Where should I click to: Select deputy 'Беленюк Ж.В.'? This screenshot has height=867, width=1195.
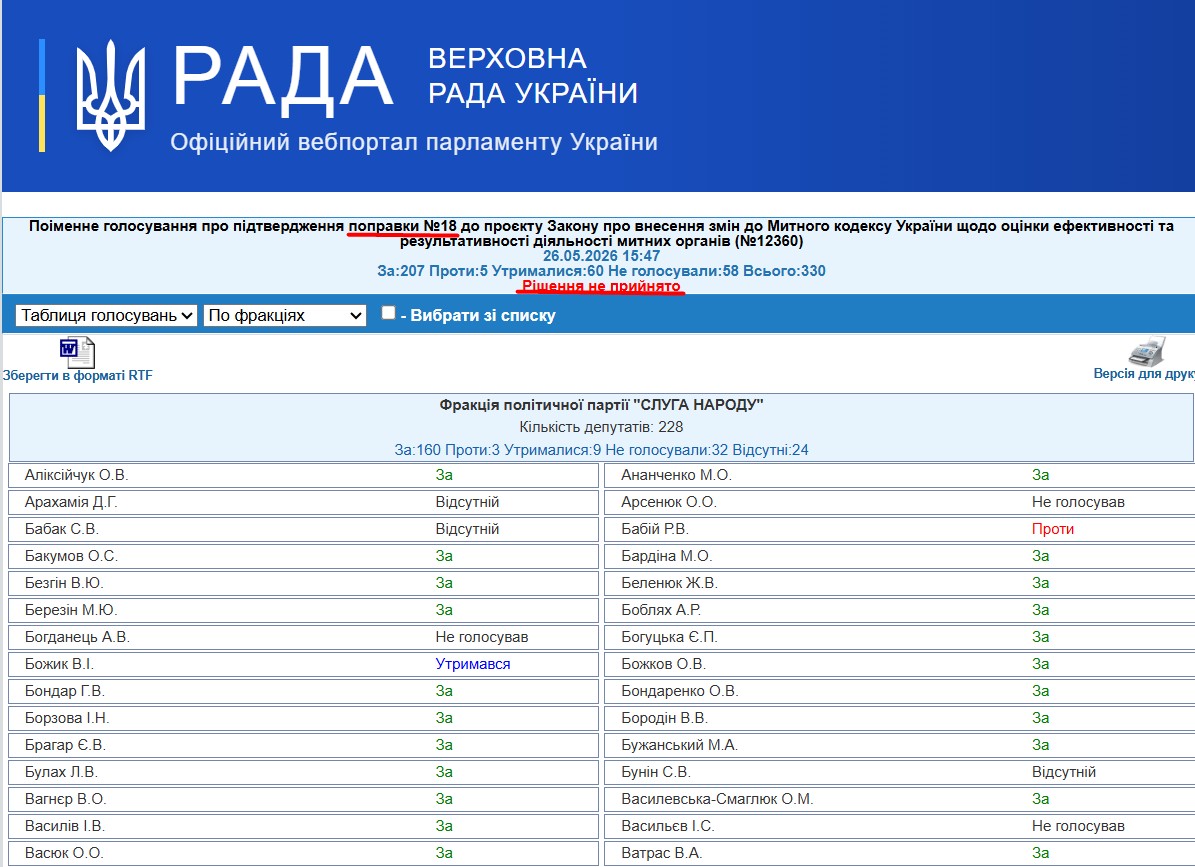pyautogui.click(x=669, y=583)
